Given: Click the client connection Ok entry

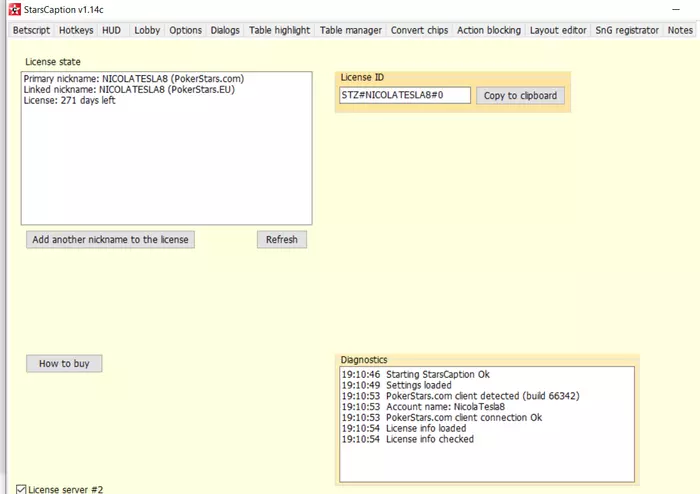Looking at the screenshot, I should pos(442,418).
